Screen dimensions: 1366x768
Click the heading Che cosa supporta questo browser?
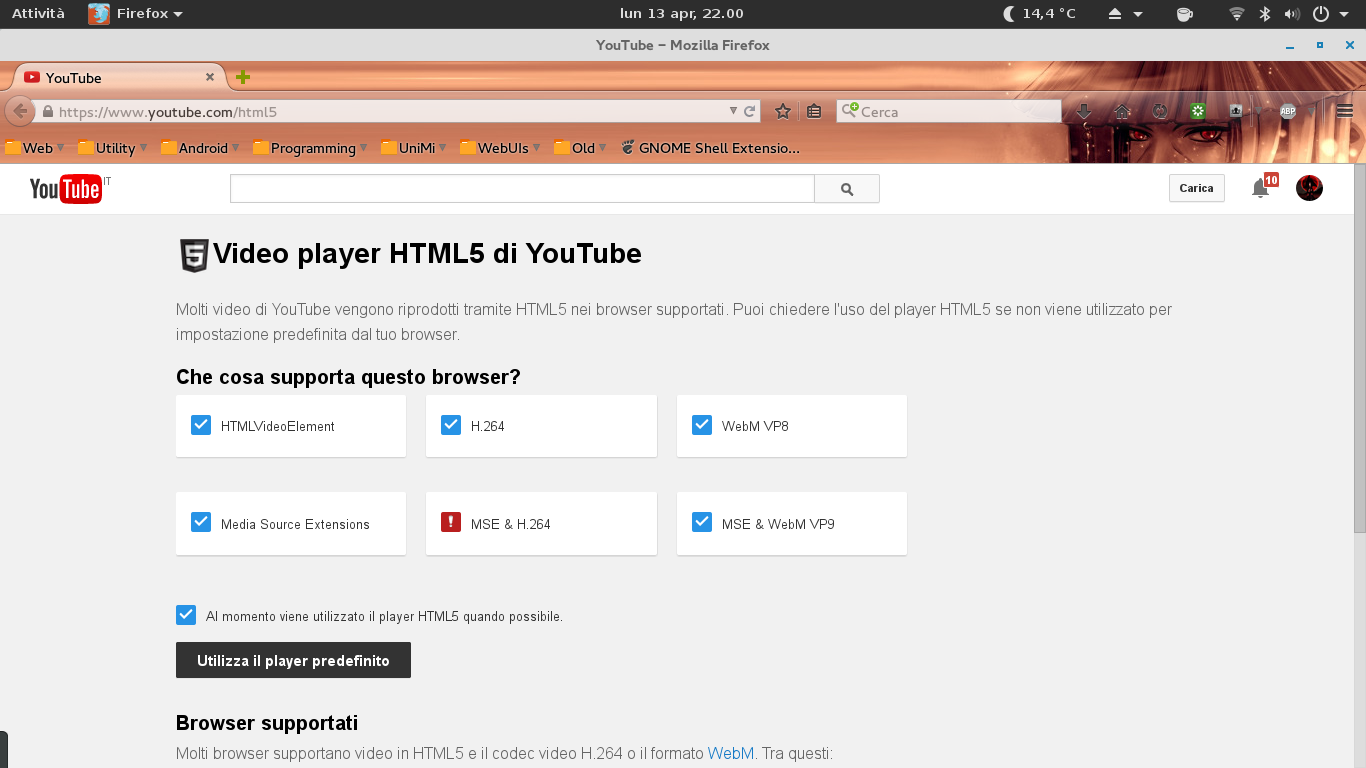(x=348, y=377)
